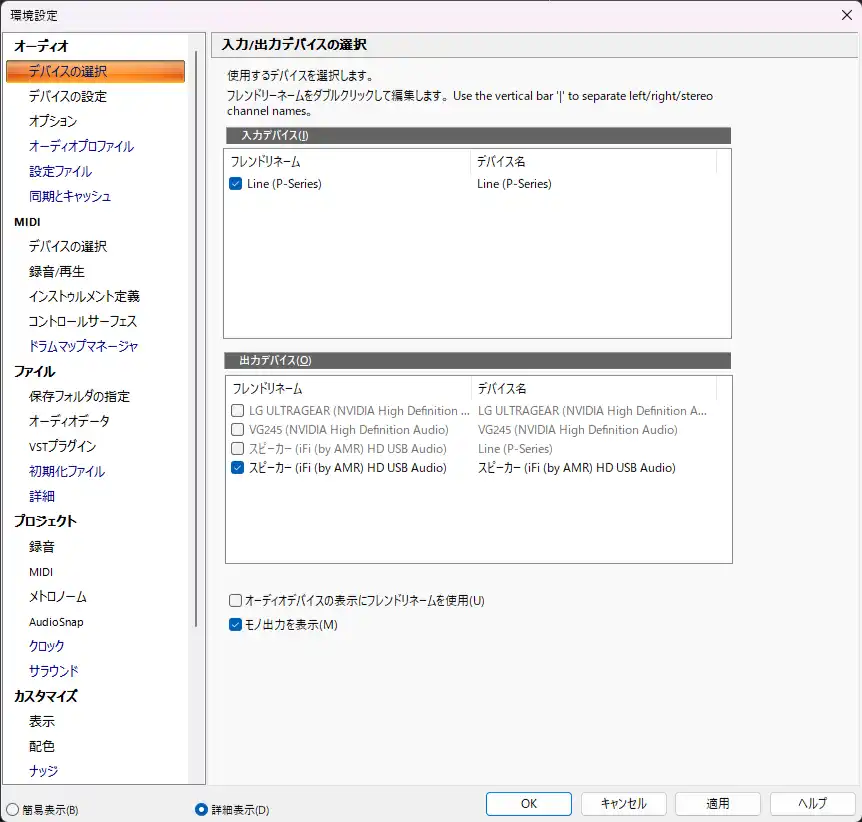Apply settings with the 適用 button
The width and height of the screenshot is (862, 822).
(717, 804)
